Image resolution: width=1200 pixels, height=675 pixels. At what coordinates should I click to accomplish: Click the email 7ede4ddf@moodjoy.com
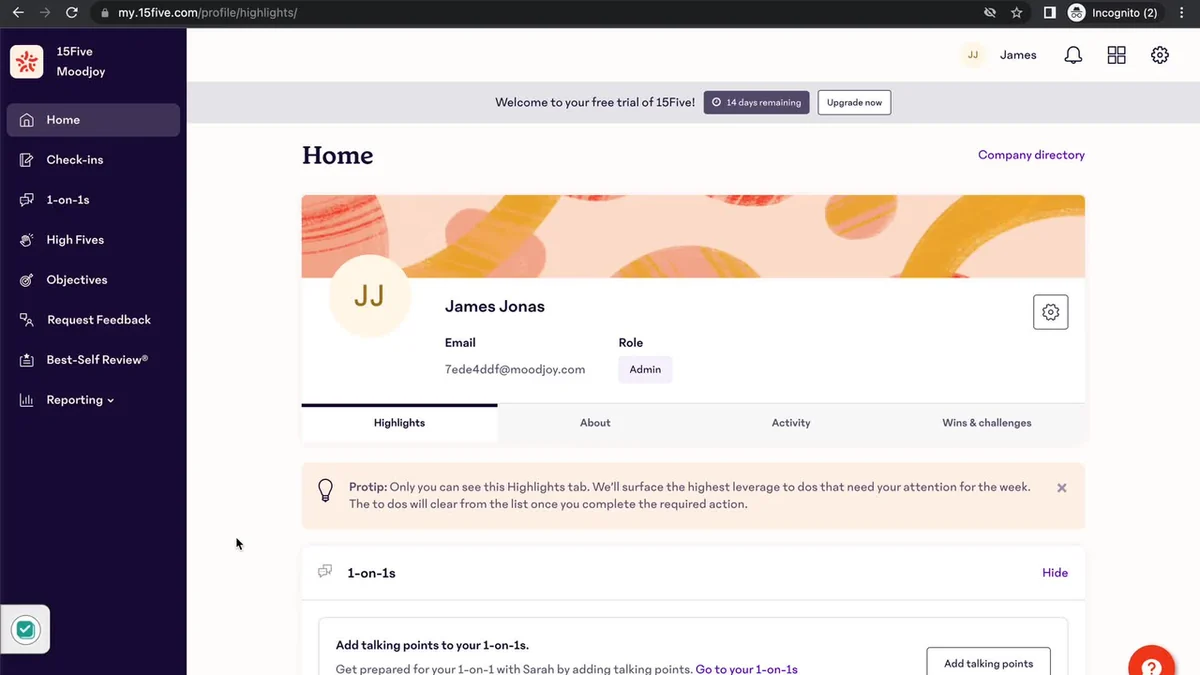(x=515, y=369)
